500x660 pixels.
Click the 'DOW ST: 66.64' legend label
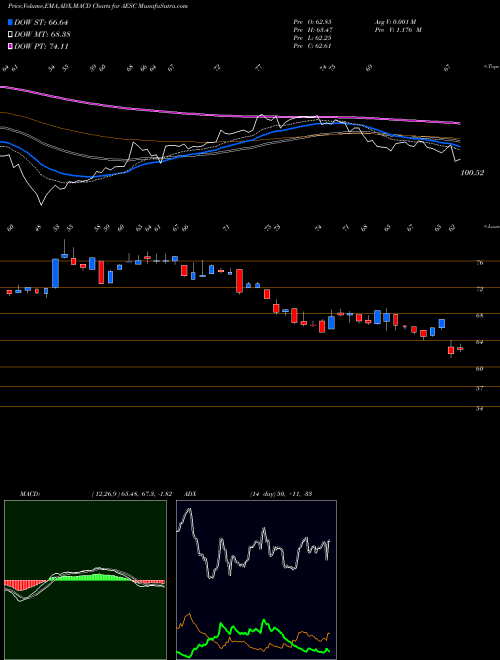(x=41, y=23)
